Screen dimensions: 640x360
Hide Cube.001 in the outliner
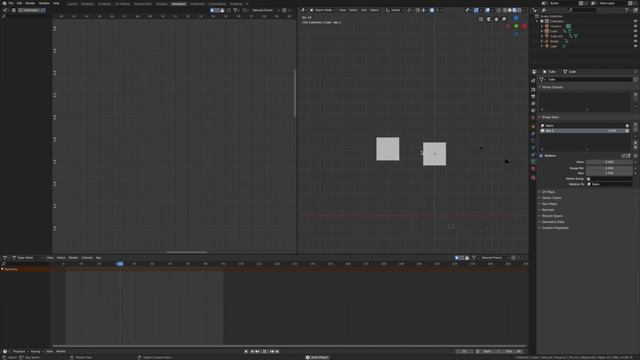(636, 36)
